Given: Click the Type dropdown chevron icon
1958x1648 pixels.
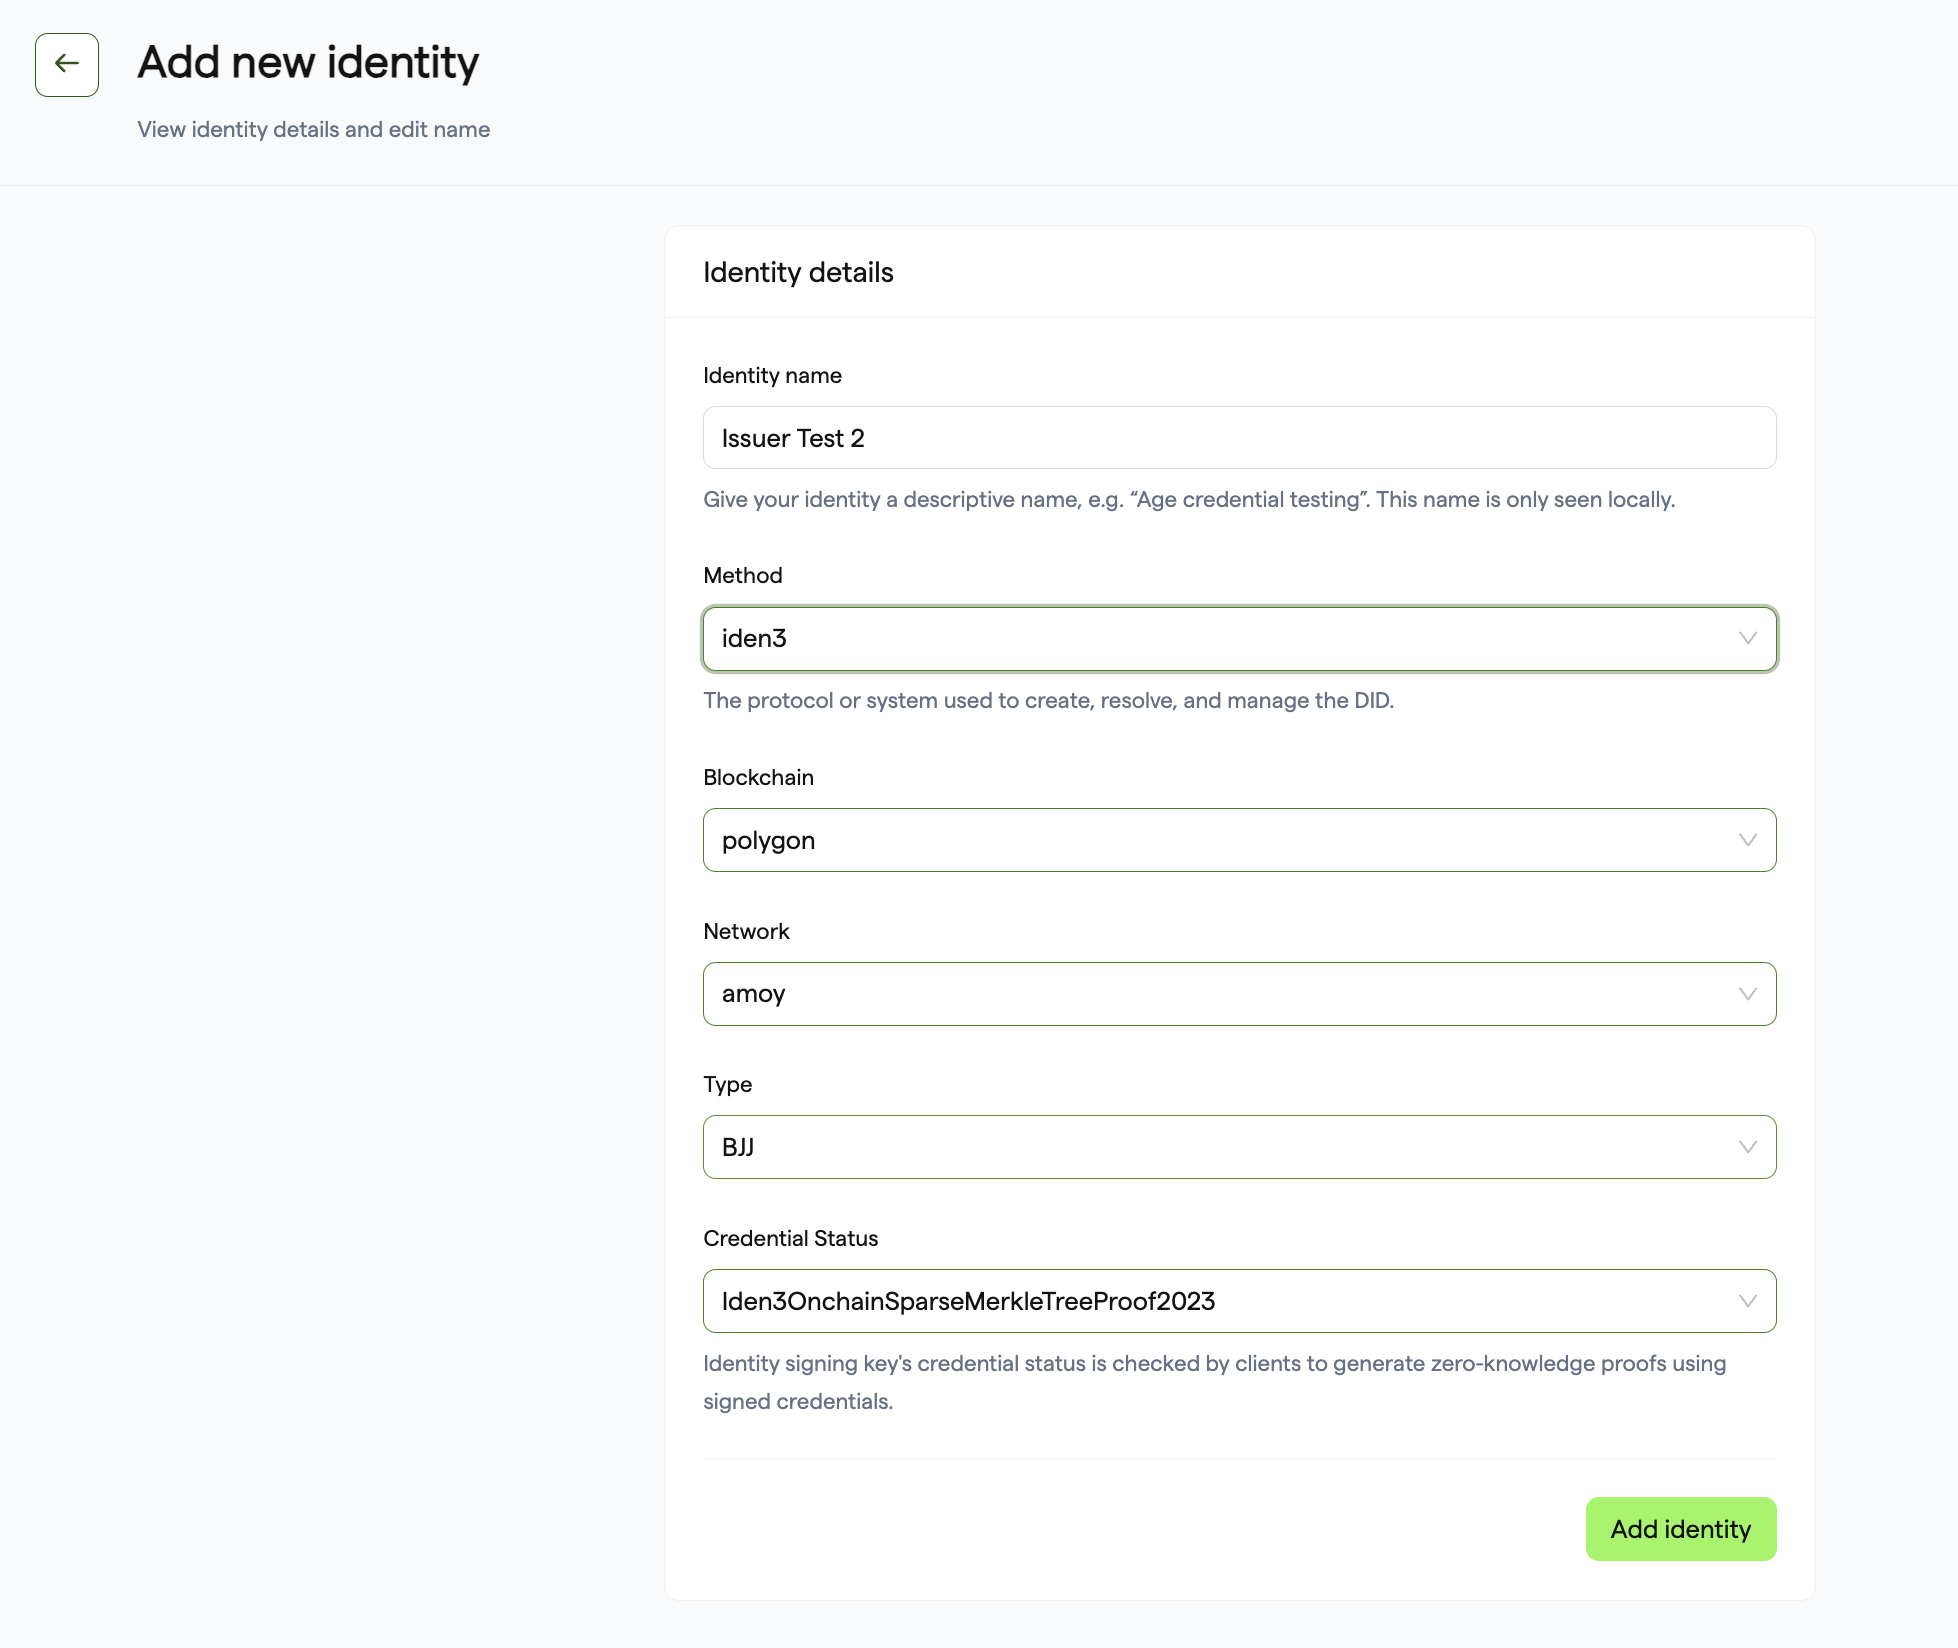Looking at the screenshot, I should point(1747,1147).
